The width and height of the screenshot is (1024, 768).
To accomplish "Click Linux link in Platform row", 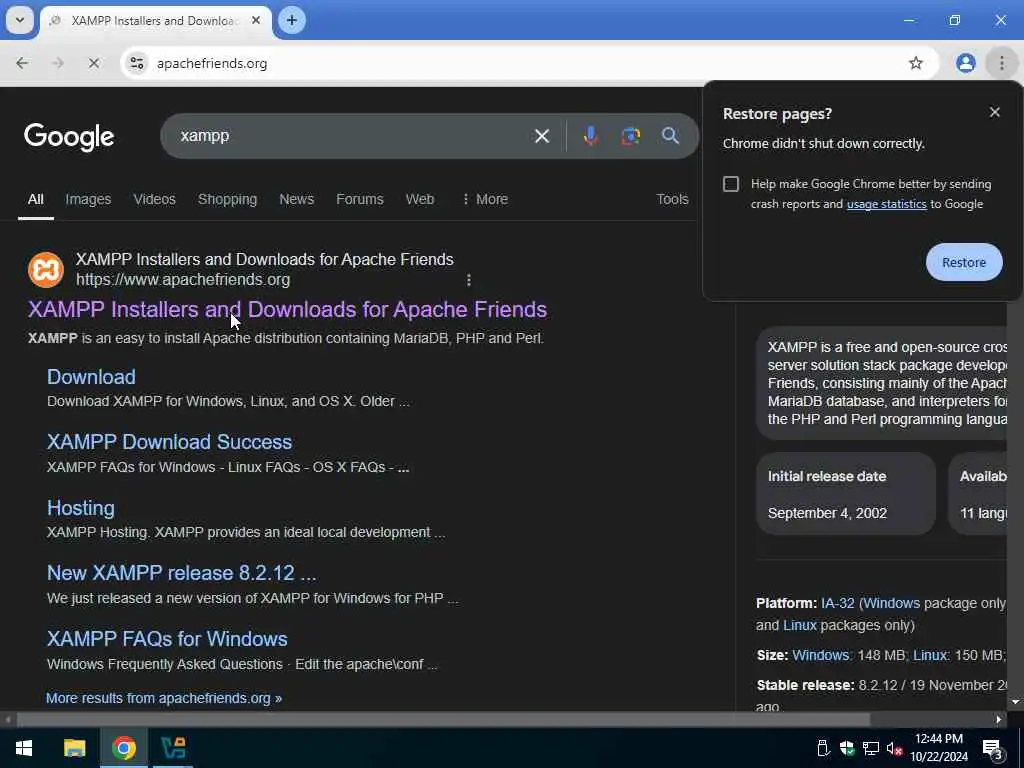I will coord(800,626).
